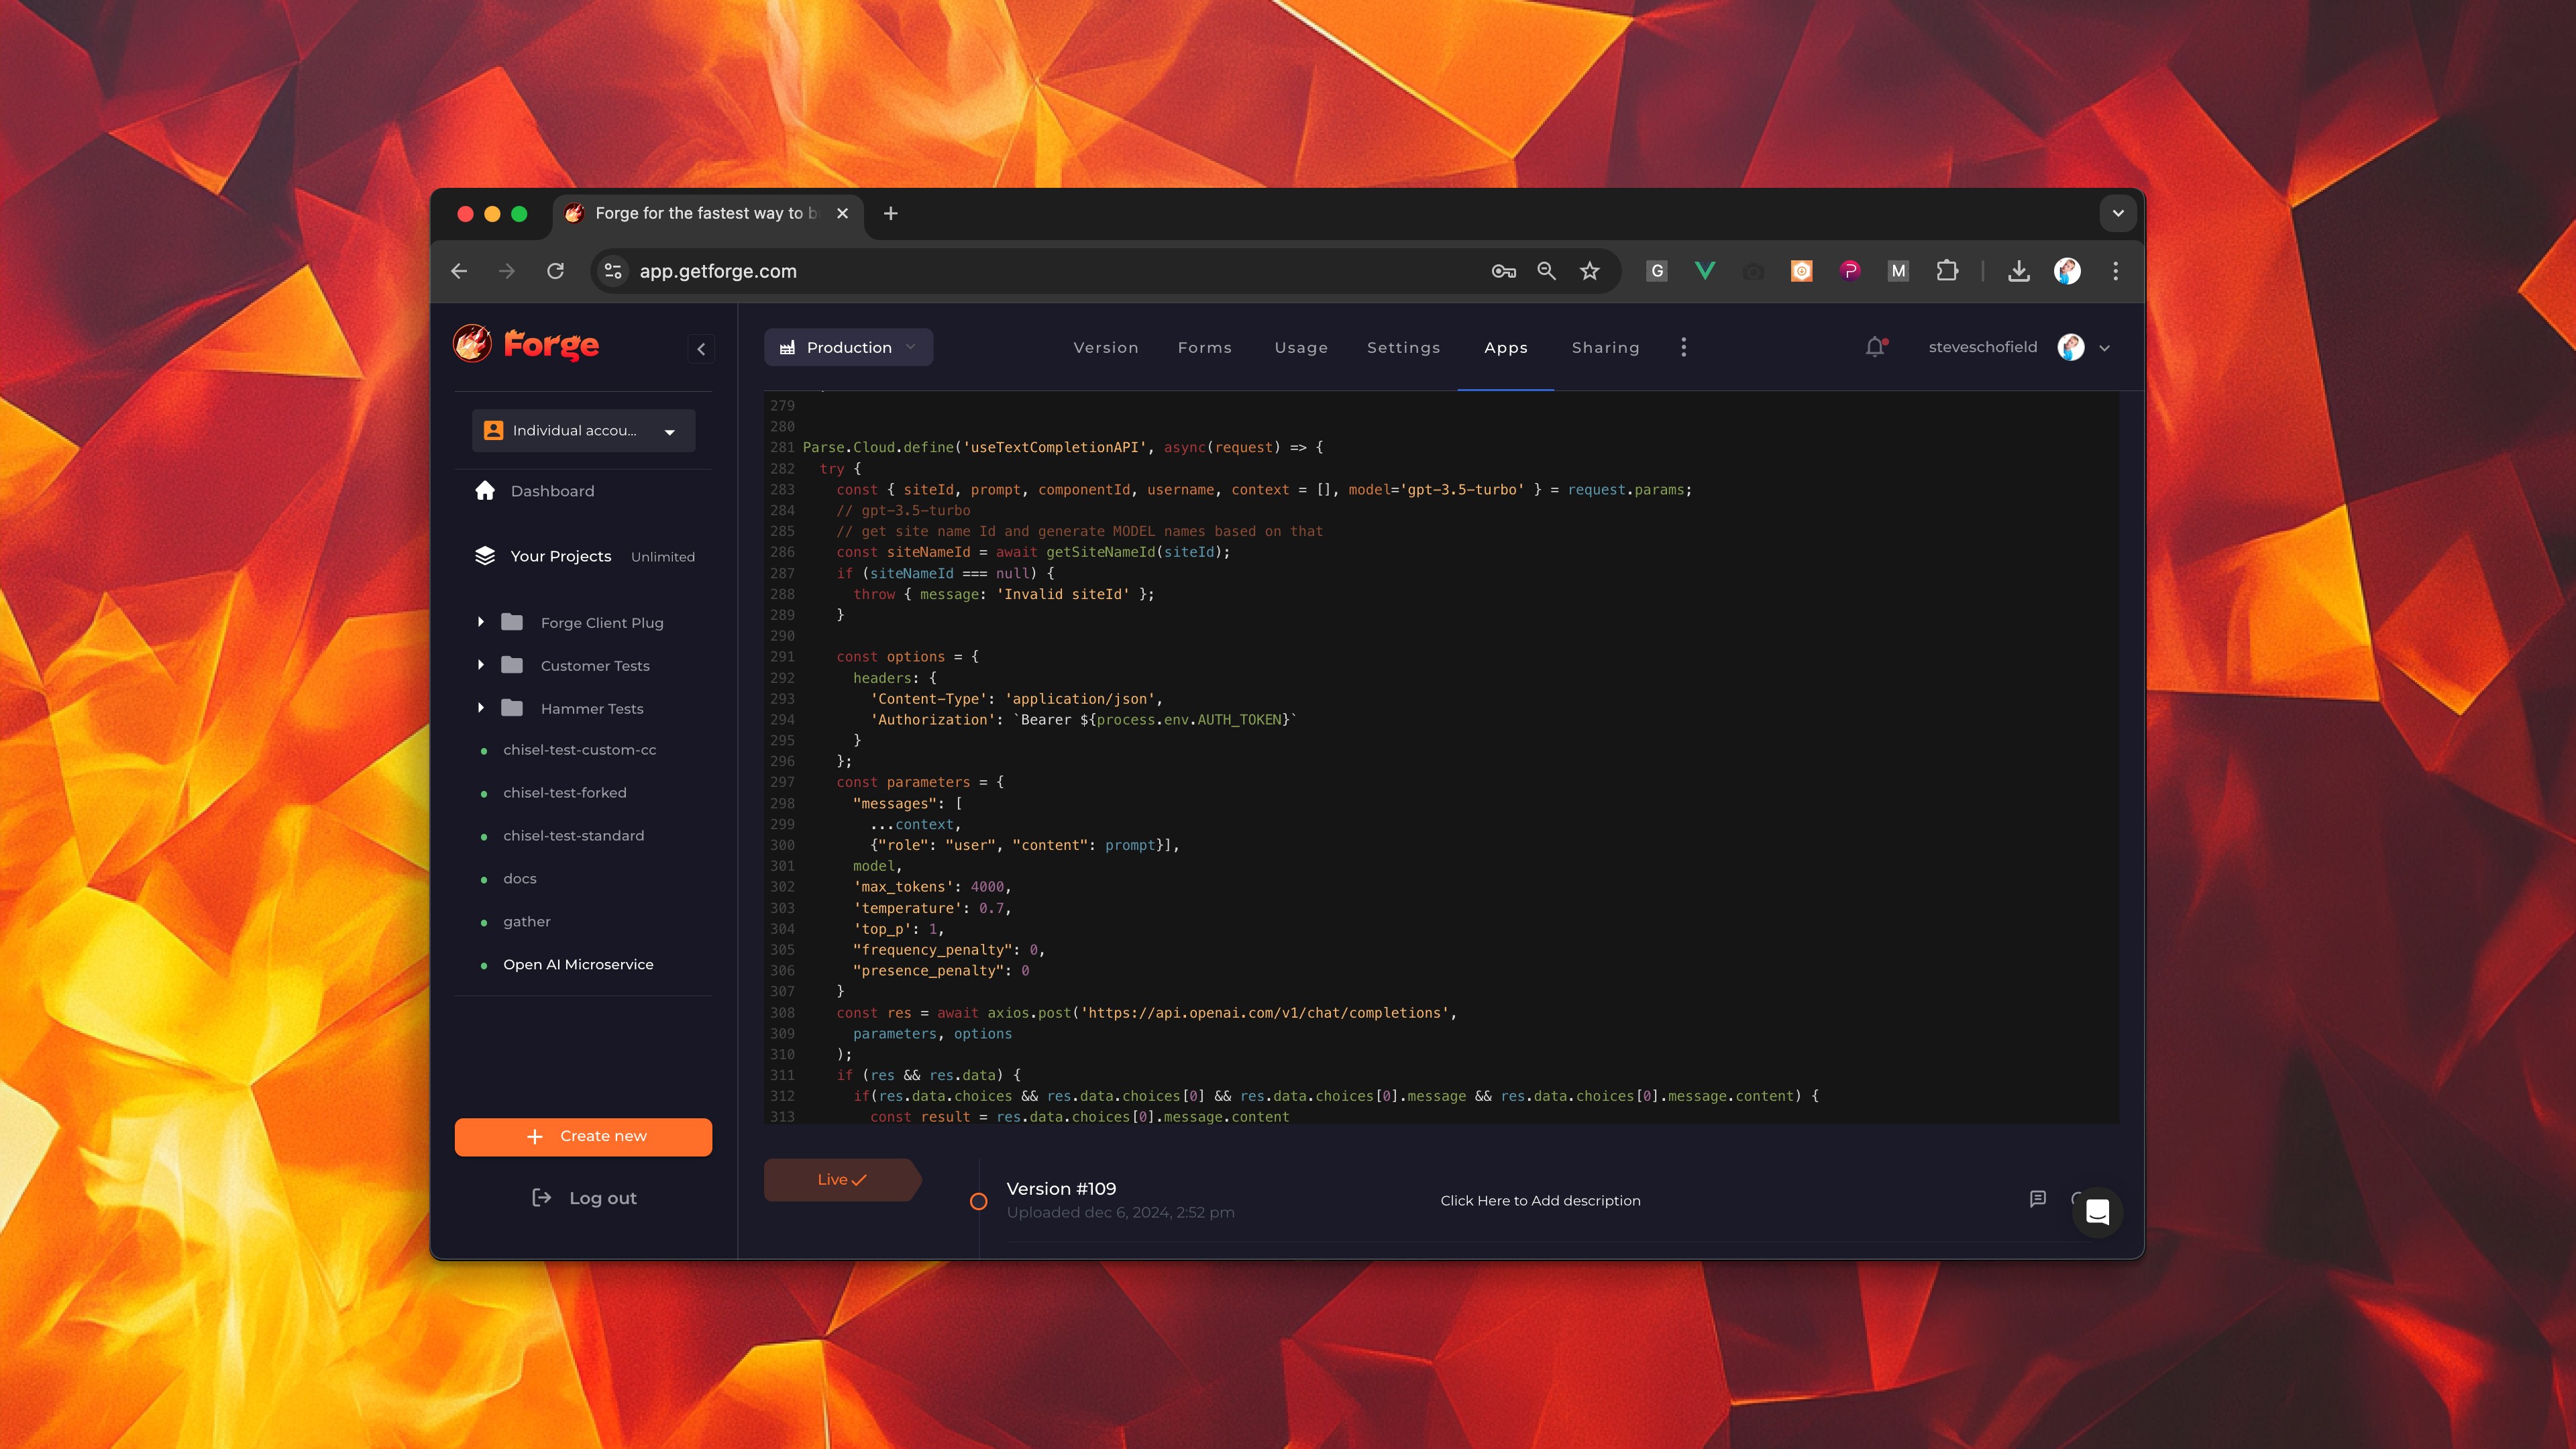
Task: Click the pink P extension icon
Action: [1850, 271]
